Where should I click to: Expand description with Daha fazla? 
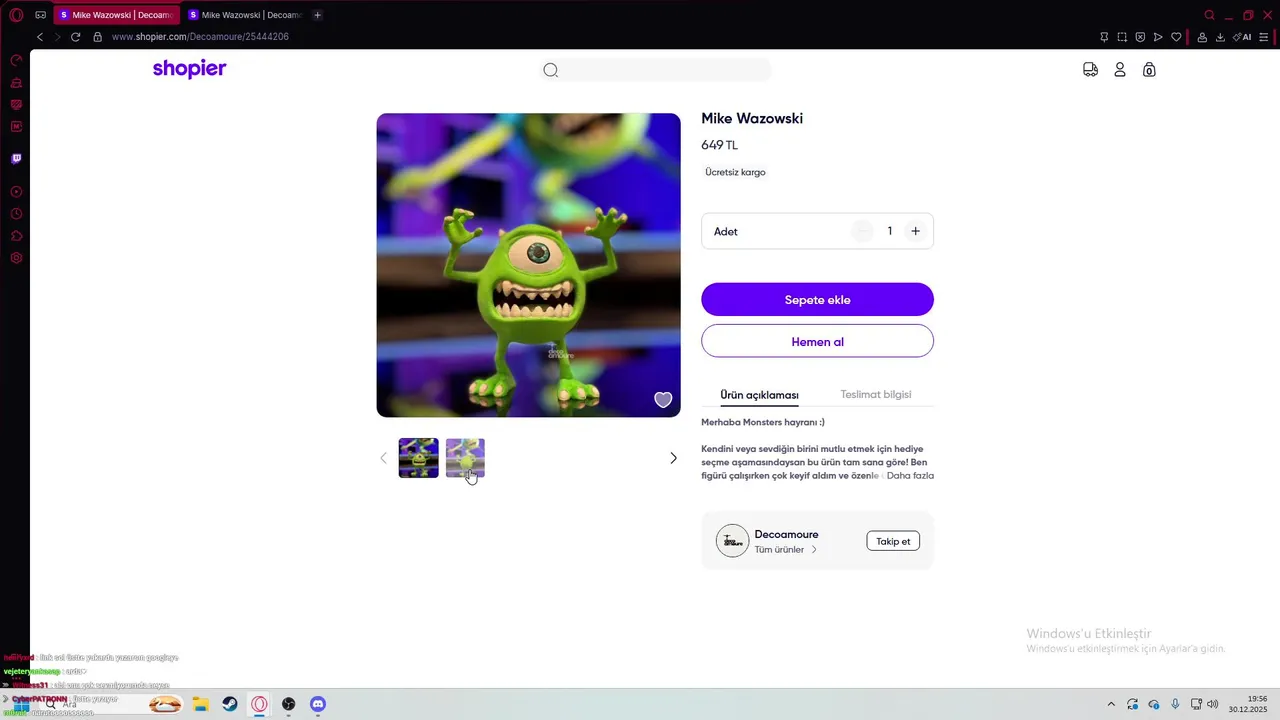pos(910,476)
